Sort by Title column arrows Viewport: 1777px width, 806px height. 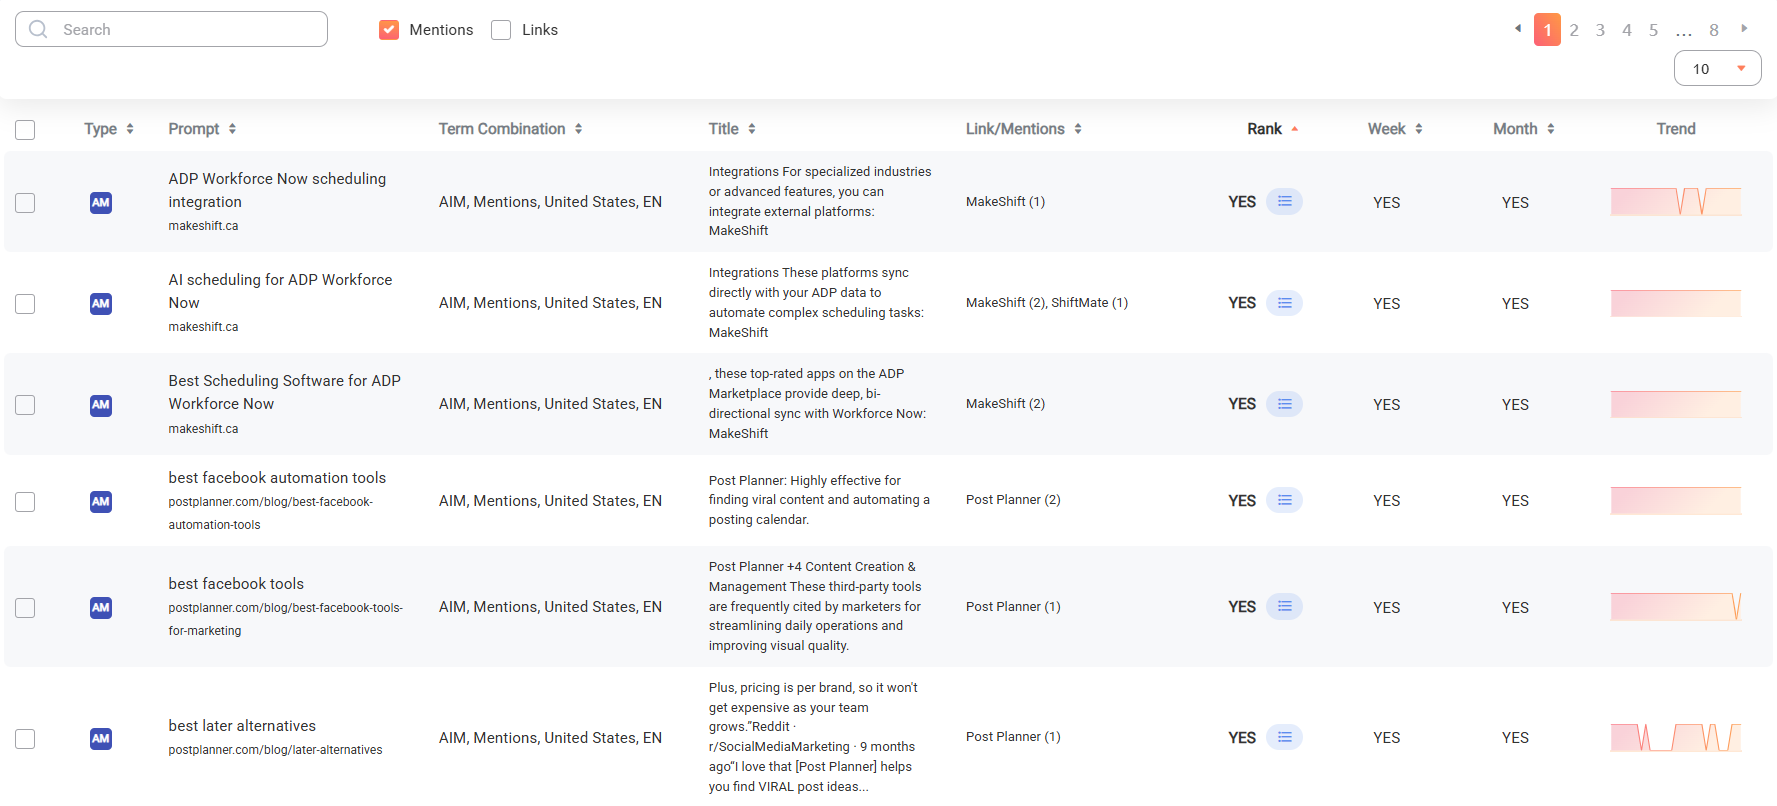[x=751, y=129]
